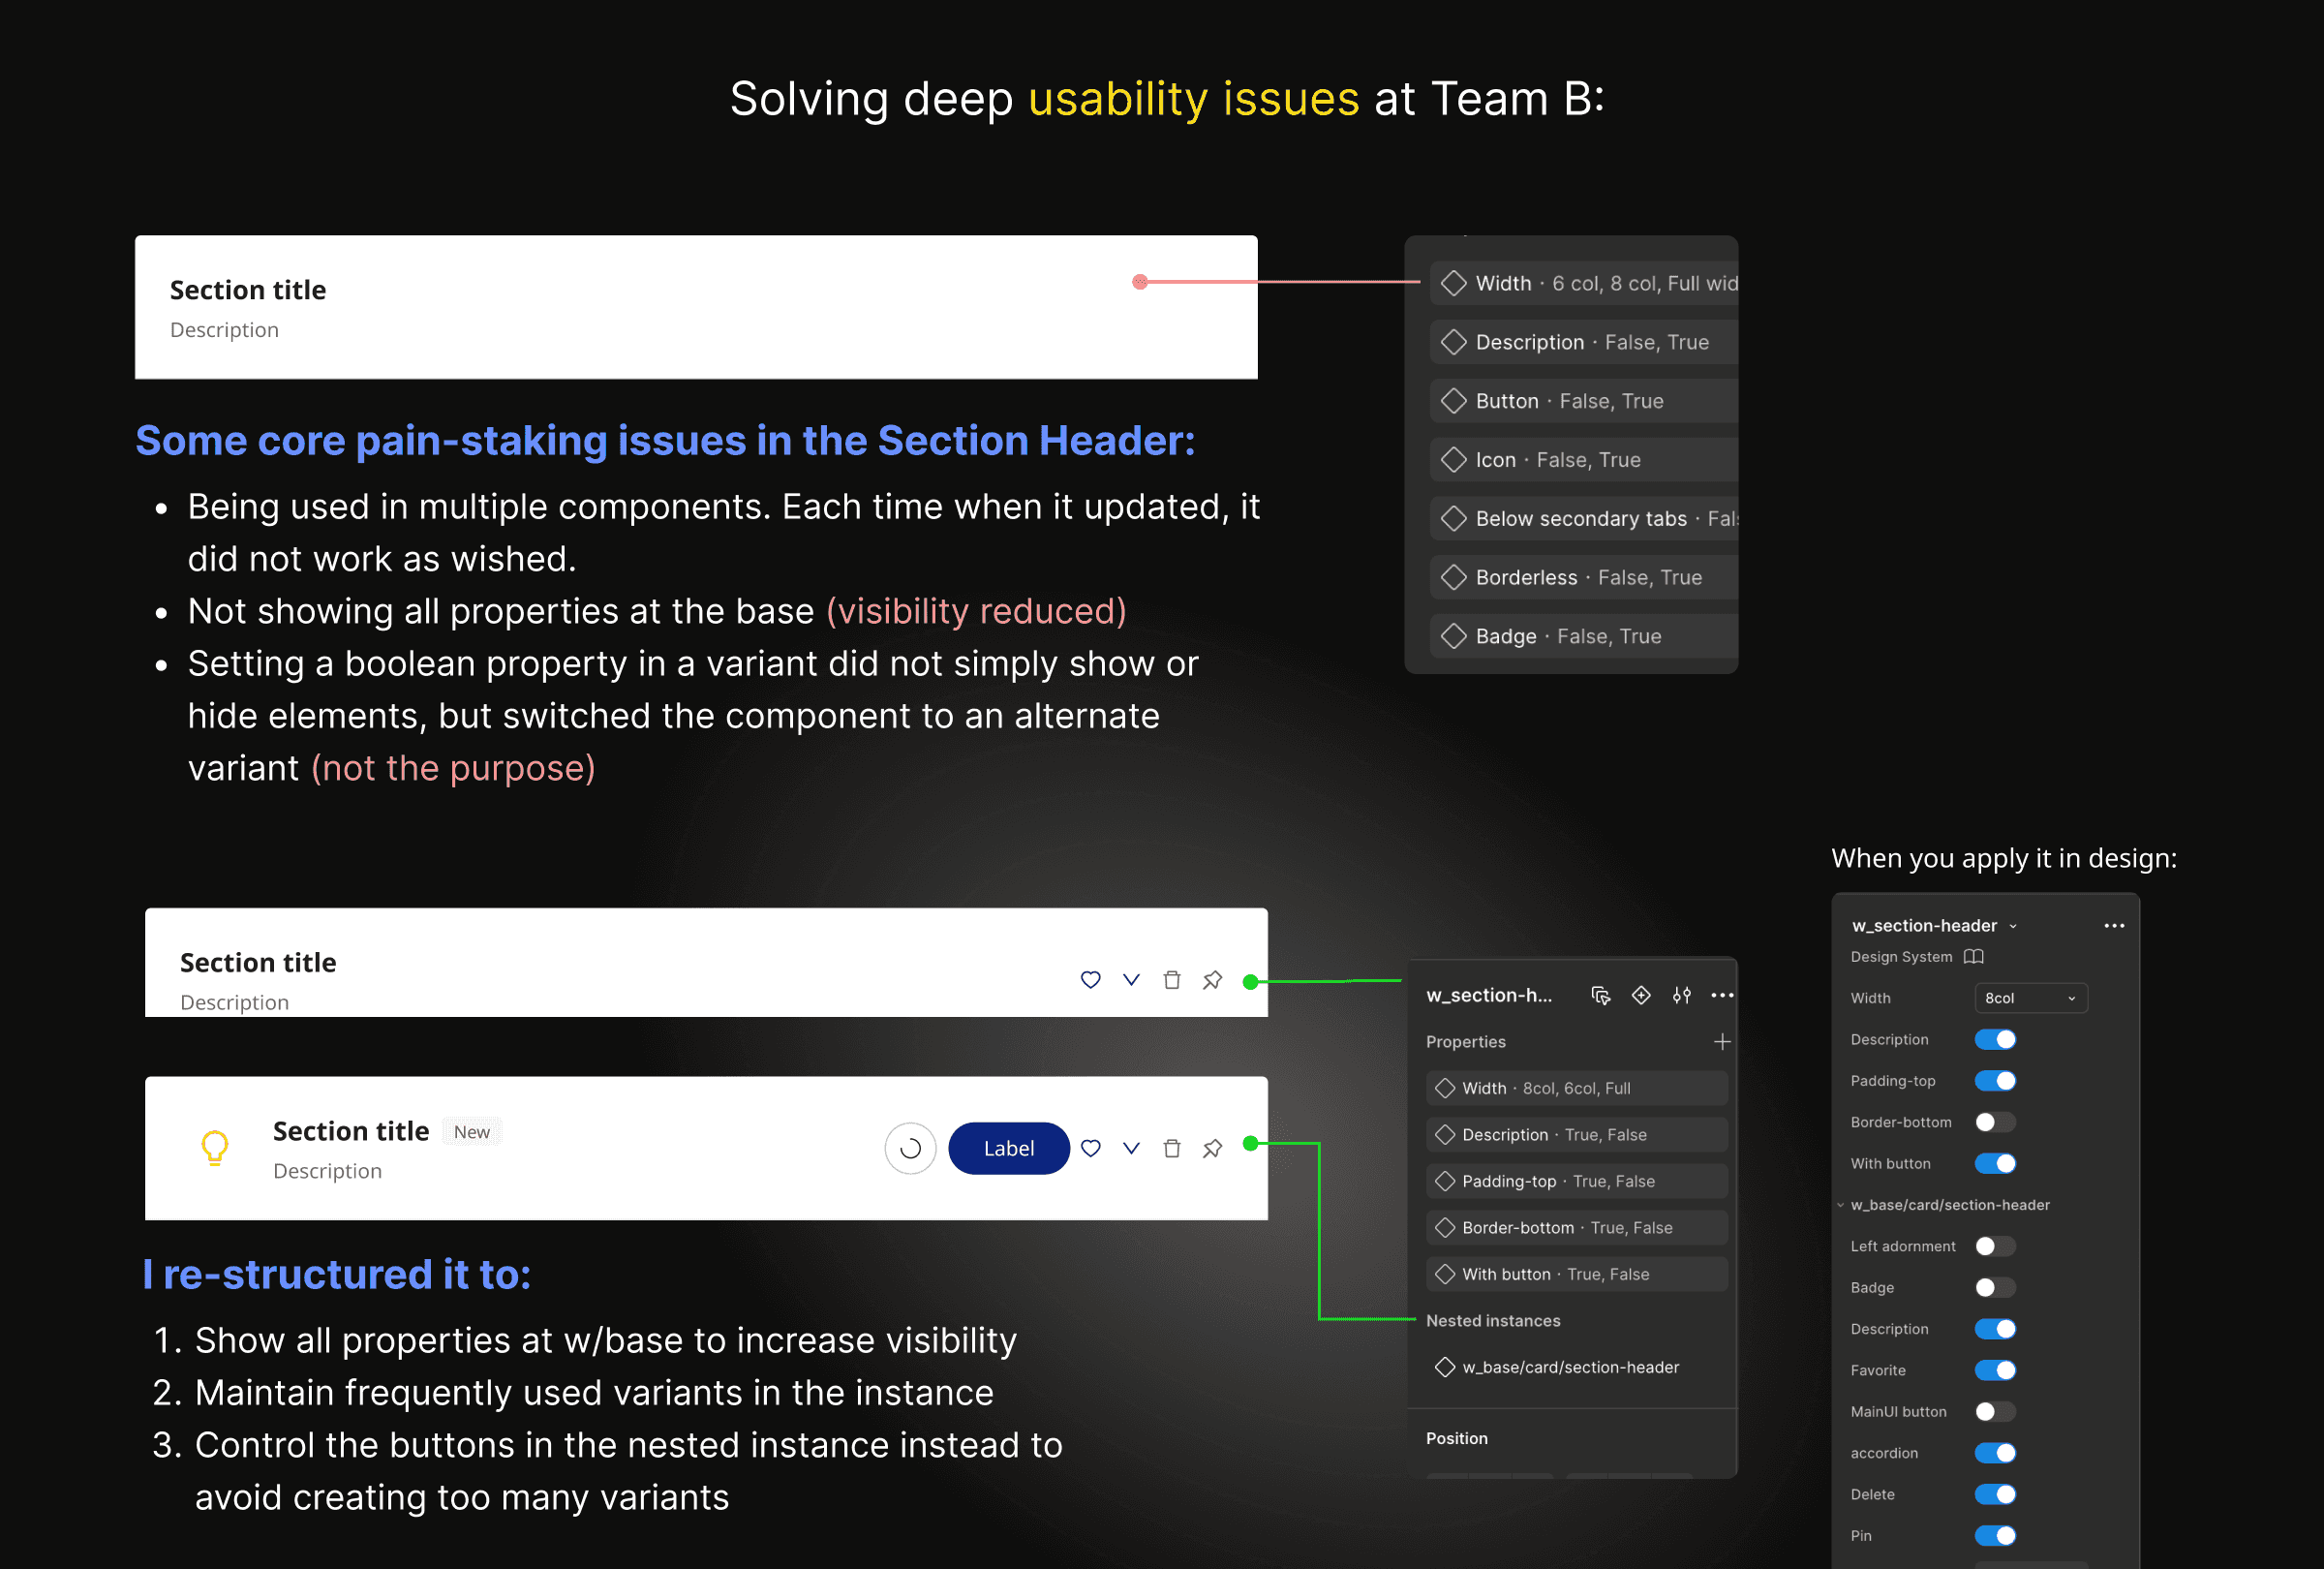Viewport: 2324px width, 1569px height.
Task: Click the heart favorite icon in the lightbulb section header
Action: click(1090, 1148)
